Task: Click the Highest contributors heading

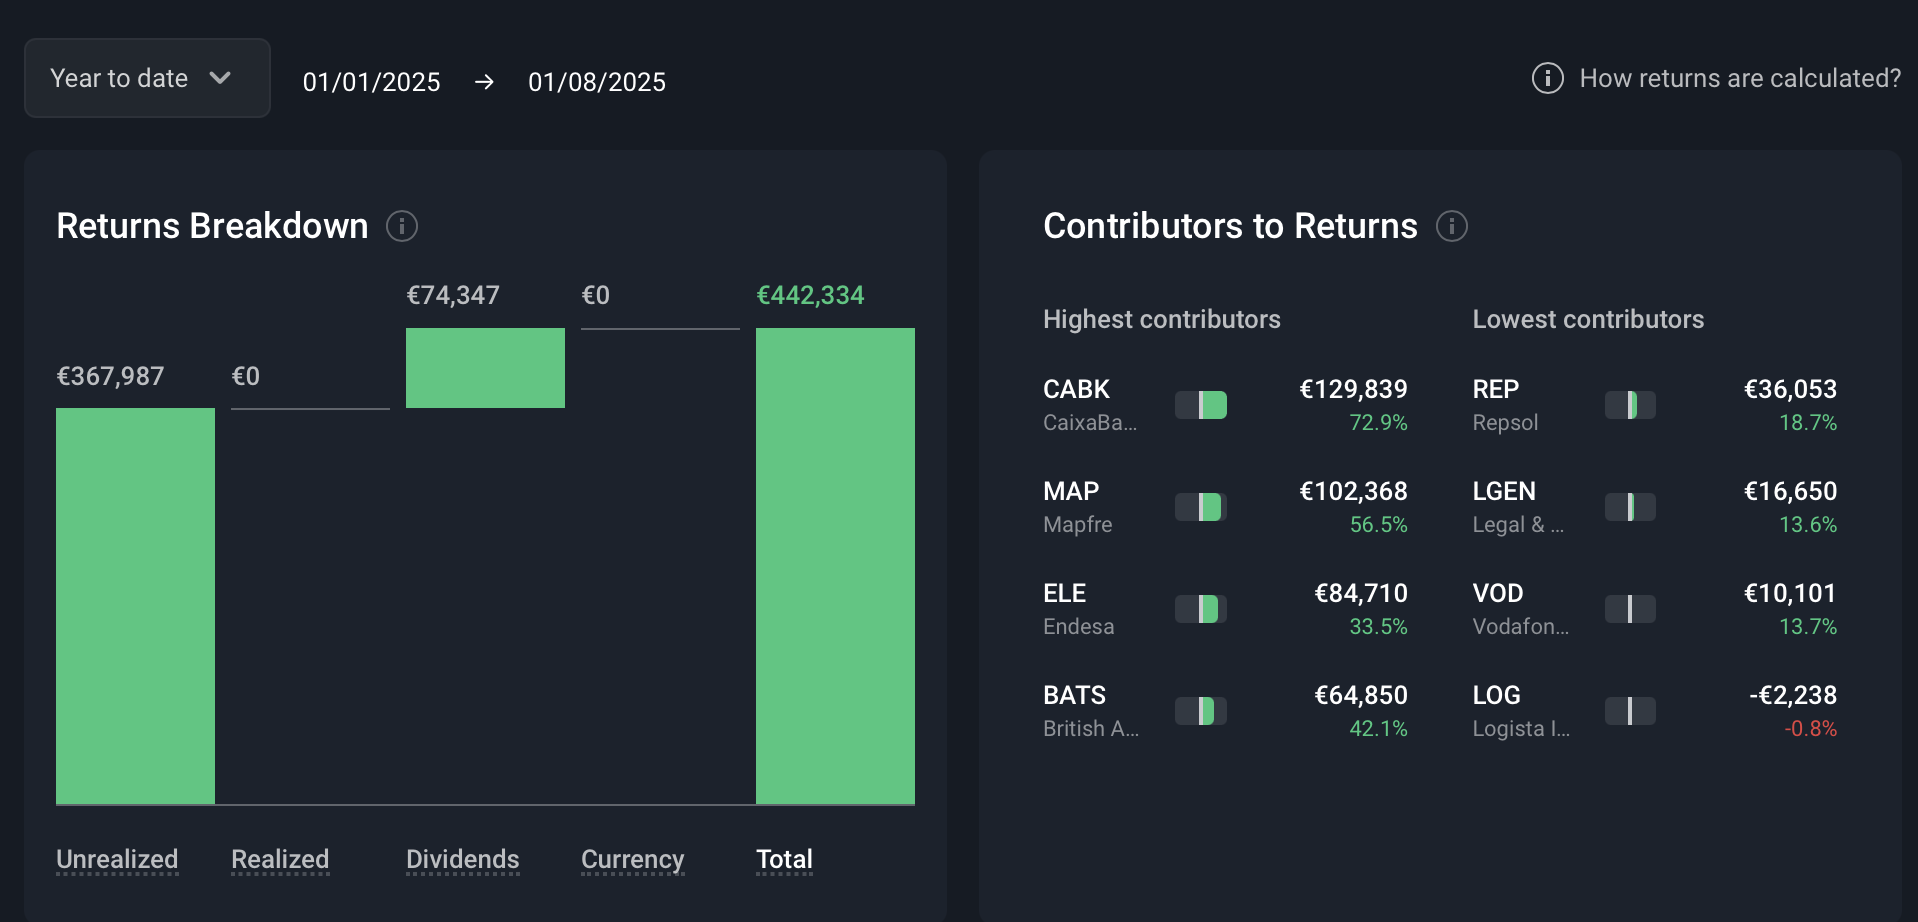Action: click(x=1162, y=319)
